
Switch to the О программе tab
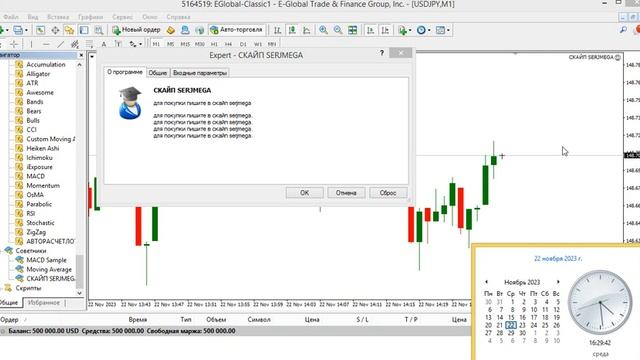(x=125, y=72)
